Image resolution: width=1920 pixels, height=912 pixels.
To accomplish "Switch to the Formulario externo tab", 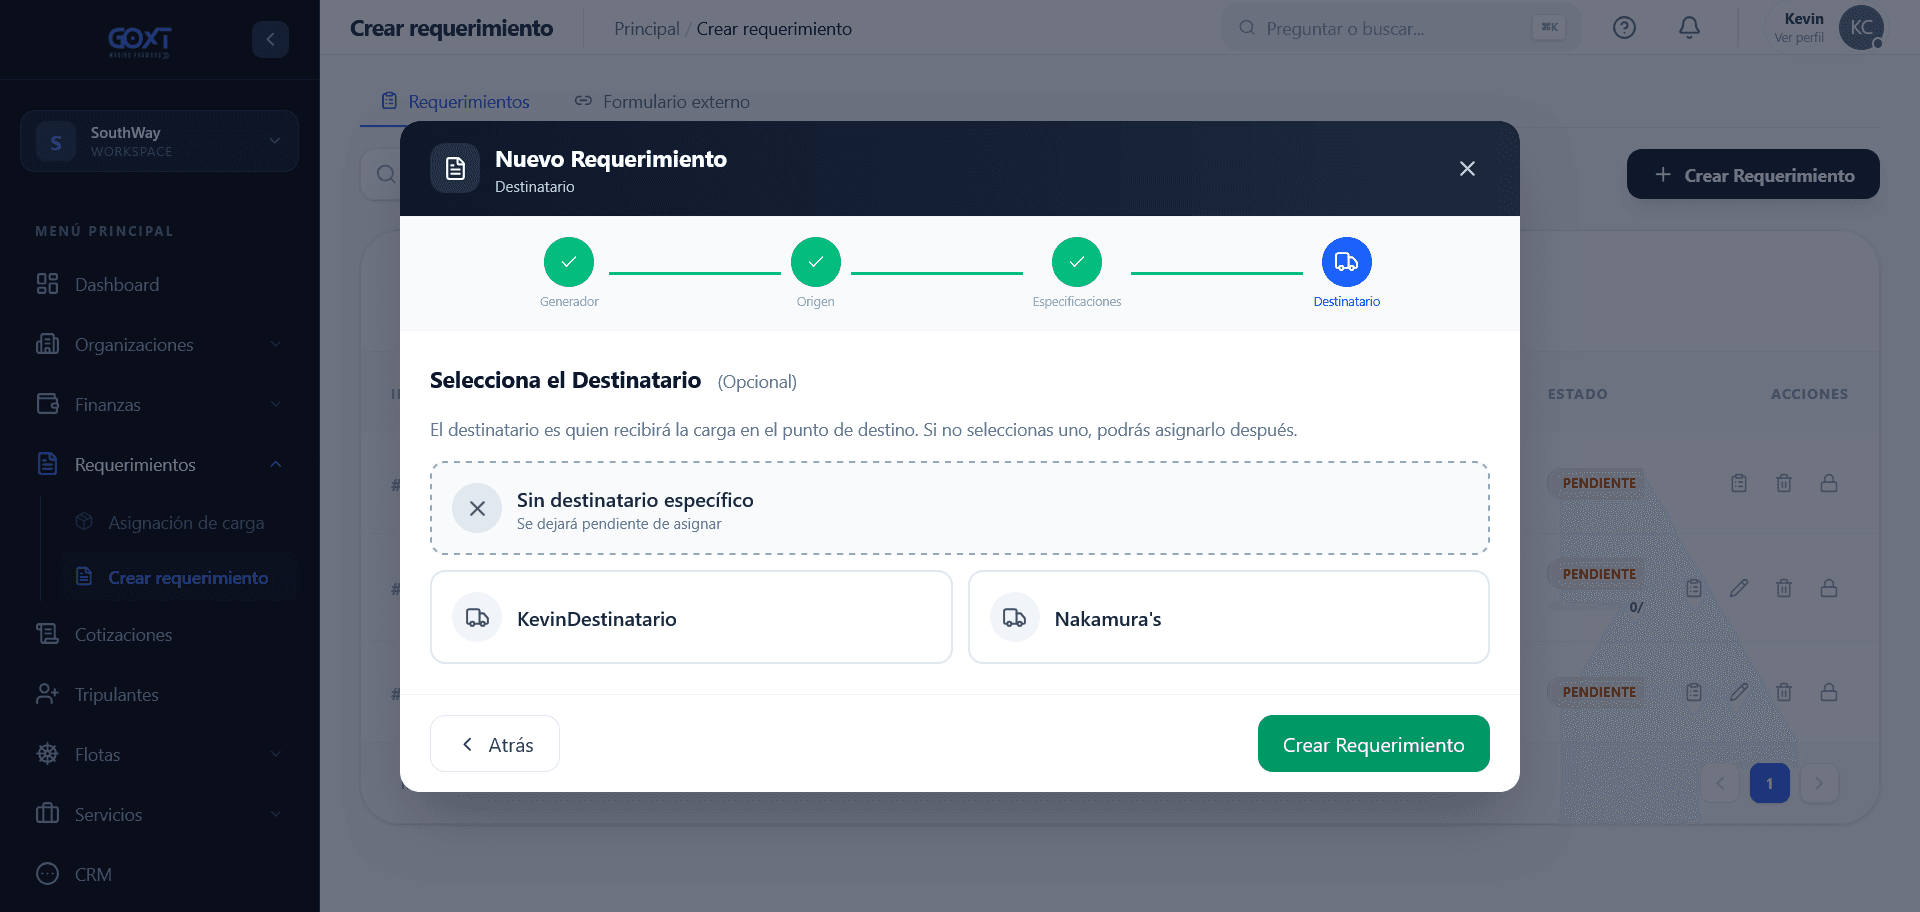I will click(662, 101).
